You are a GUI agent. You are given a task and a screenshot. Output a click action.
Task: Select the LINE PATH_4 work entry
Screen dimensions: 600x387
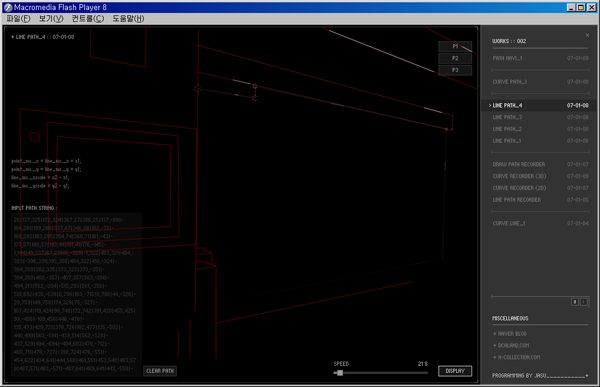[x=539, y=105]
